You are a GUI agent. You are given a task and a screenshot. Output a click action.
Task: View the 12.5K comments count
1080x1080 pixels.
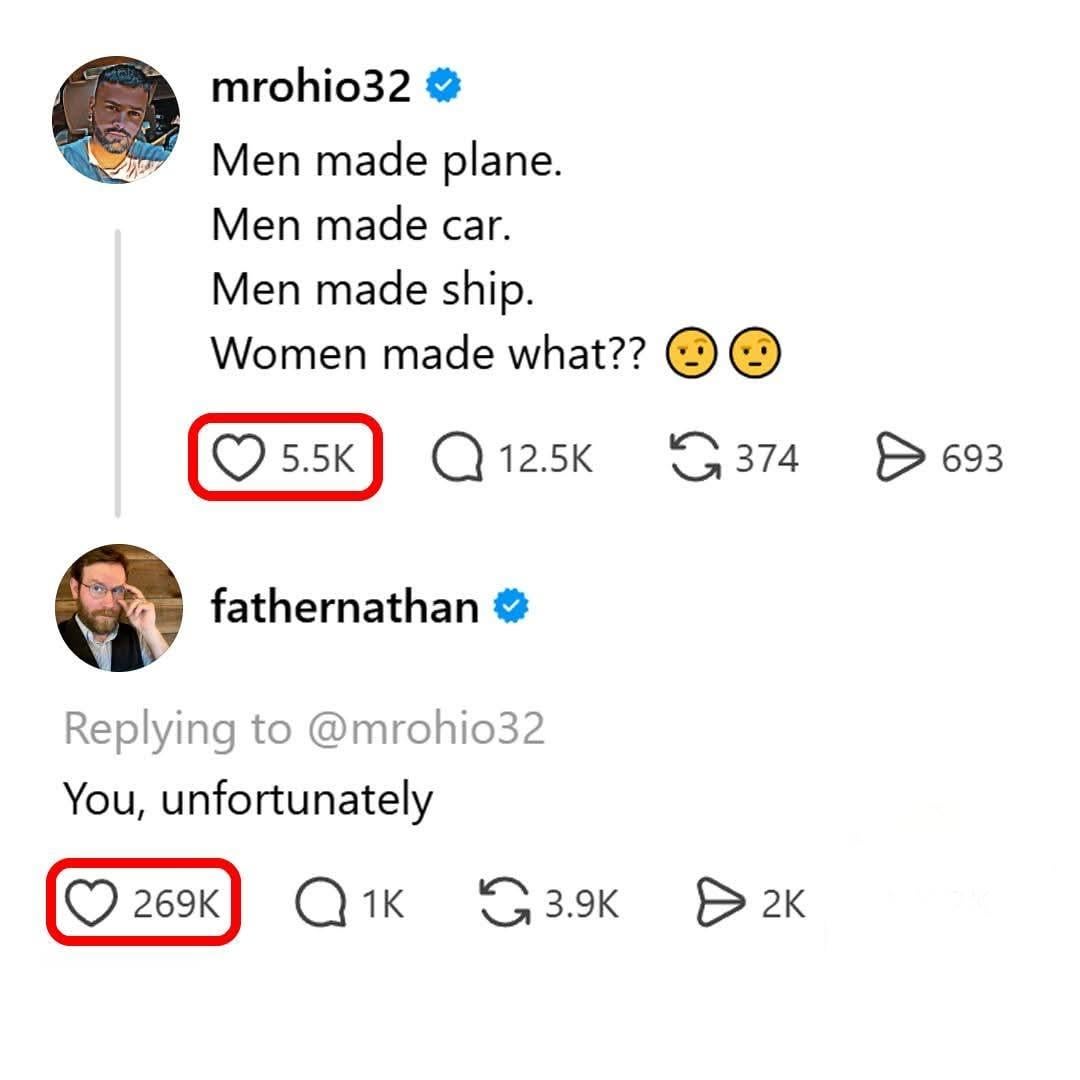545,459
